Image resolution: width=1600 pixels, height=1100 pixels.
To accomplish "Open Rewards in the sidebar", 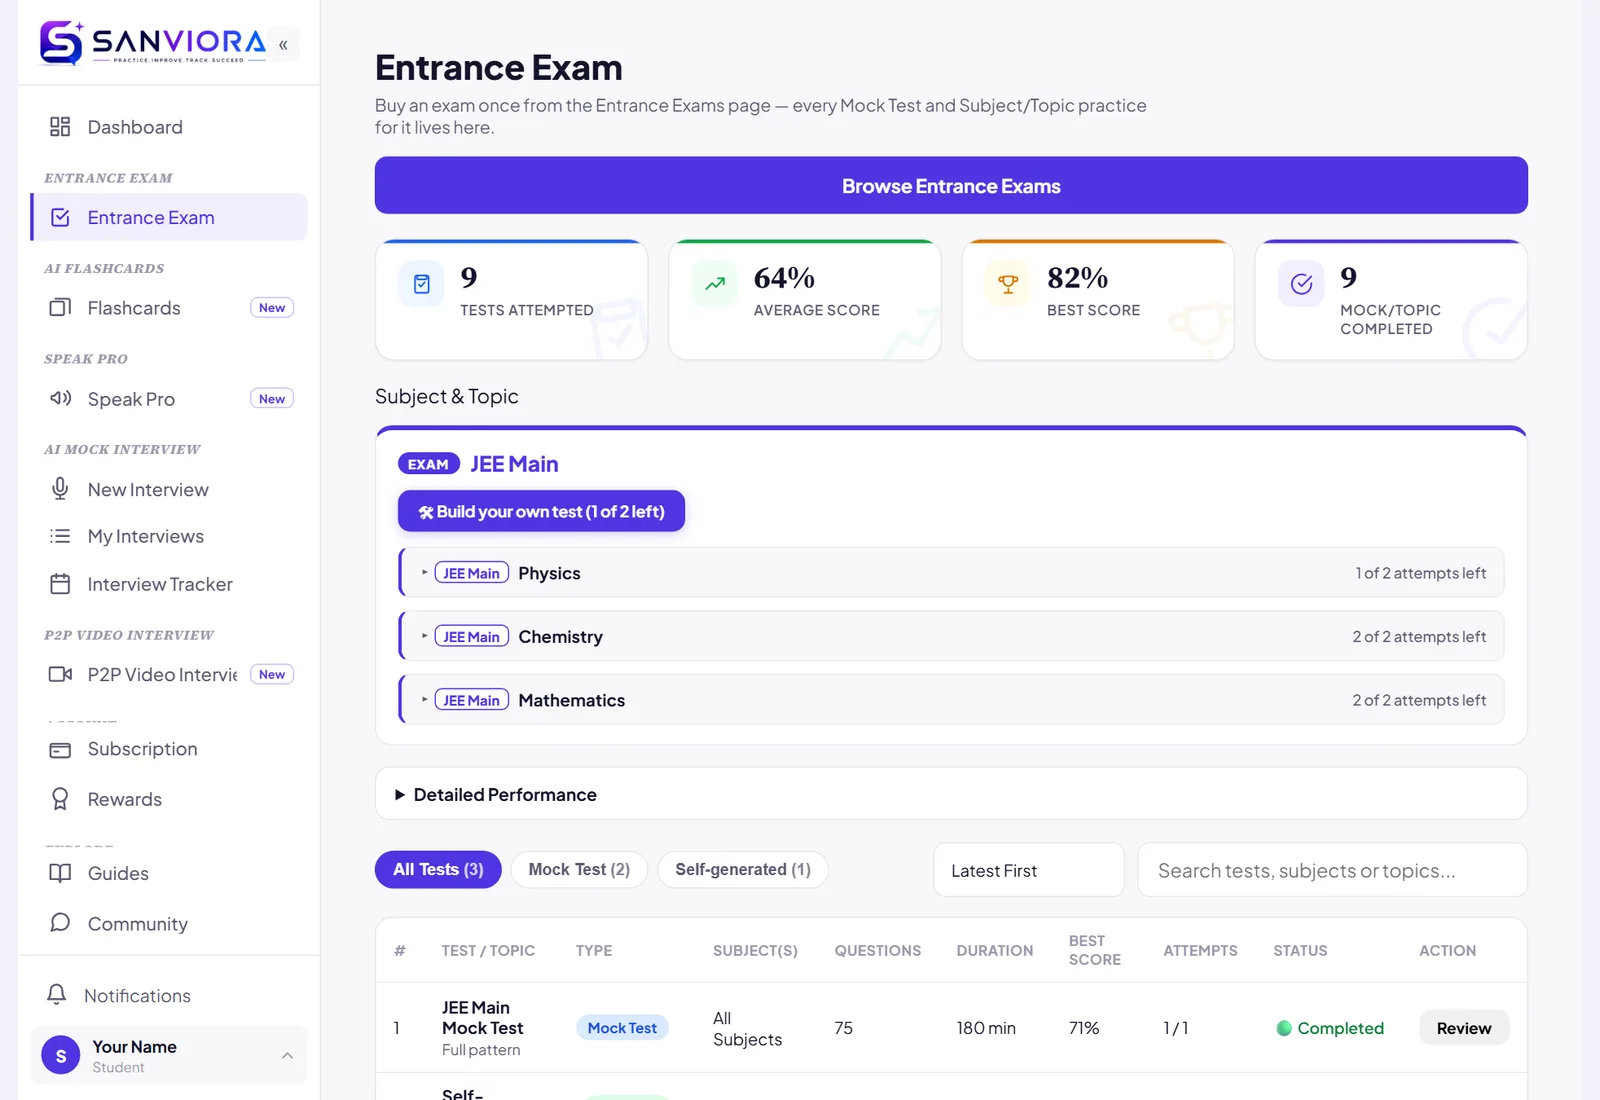I will click(x=169, y=799).
